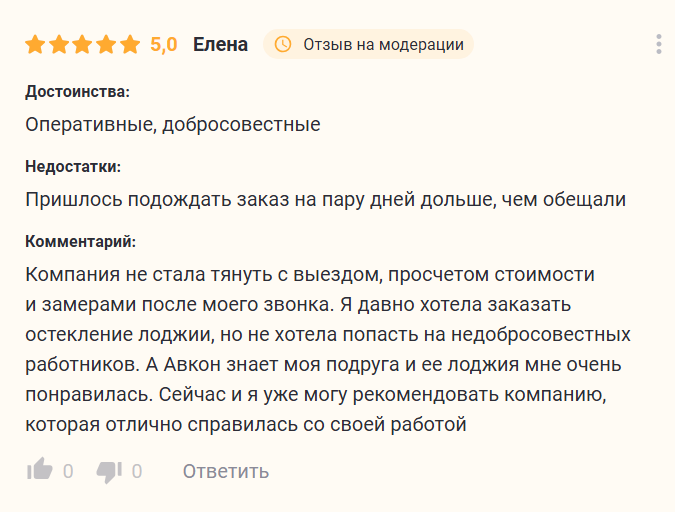Viewport: 675px width, 512px height.
Task: Click the Недостатки heading
Action: 73,167
